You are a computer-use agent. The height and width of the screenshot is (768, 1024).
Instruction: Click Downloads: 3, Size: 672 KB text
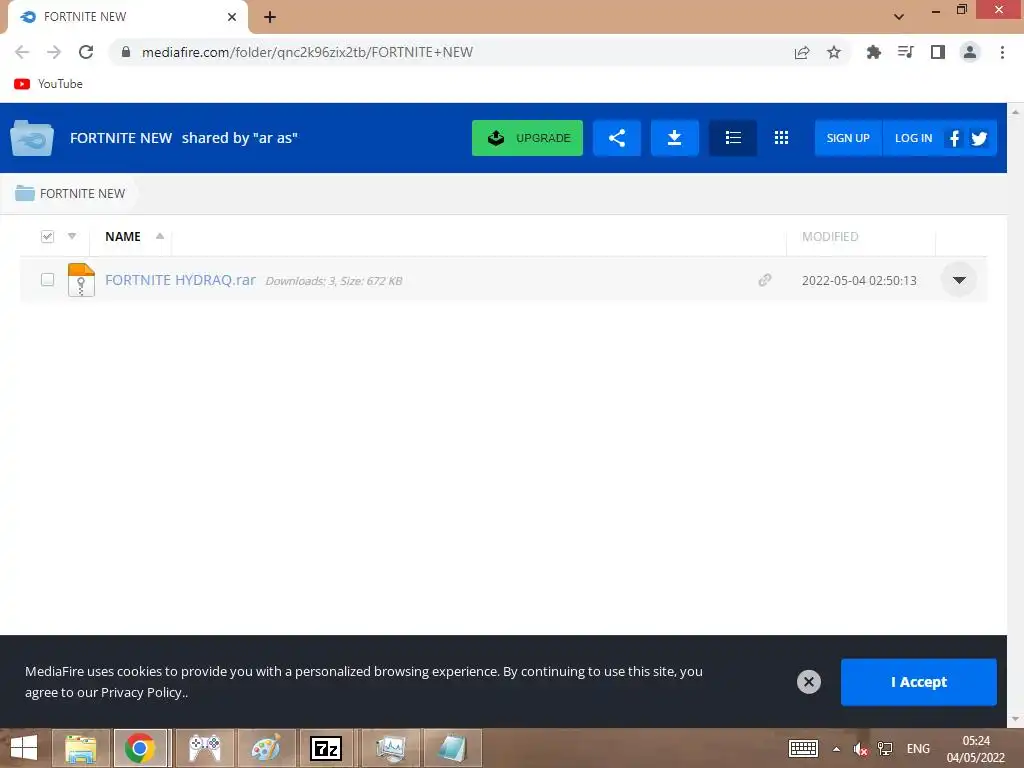334,281
